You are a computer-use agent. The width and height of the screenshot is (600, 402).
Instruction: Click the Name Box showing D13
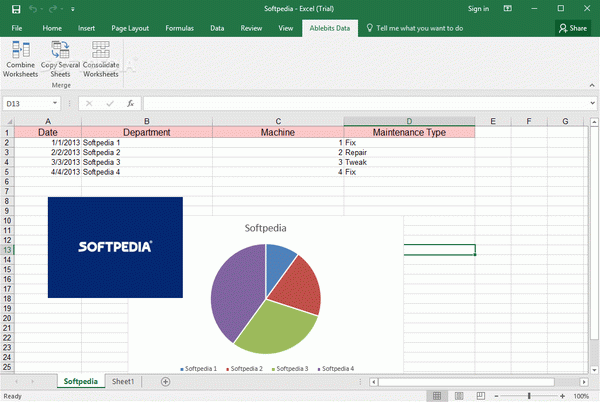28,104
